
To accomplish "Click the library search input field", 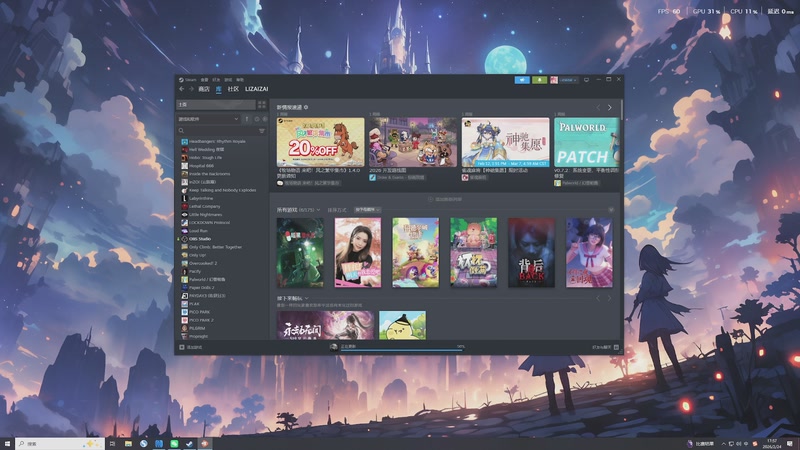I will pyautogui.click(x=220, y=131).
